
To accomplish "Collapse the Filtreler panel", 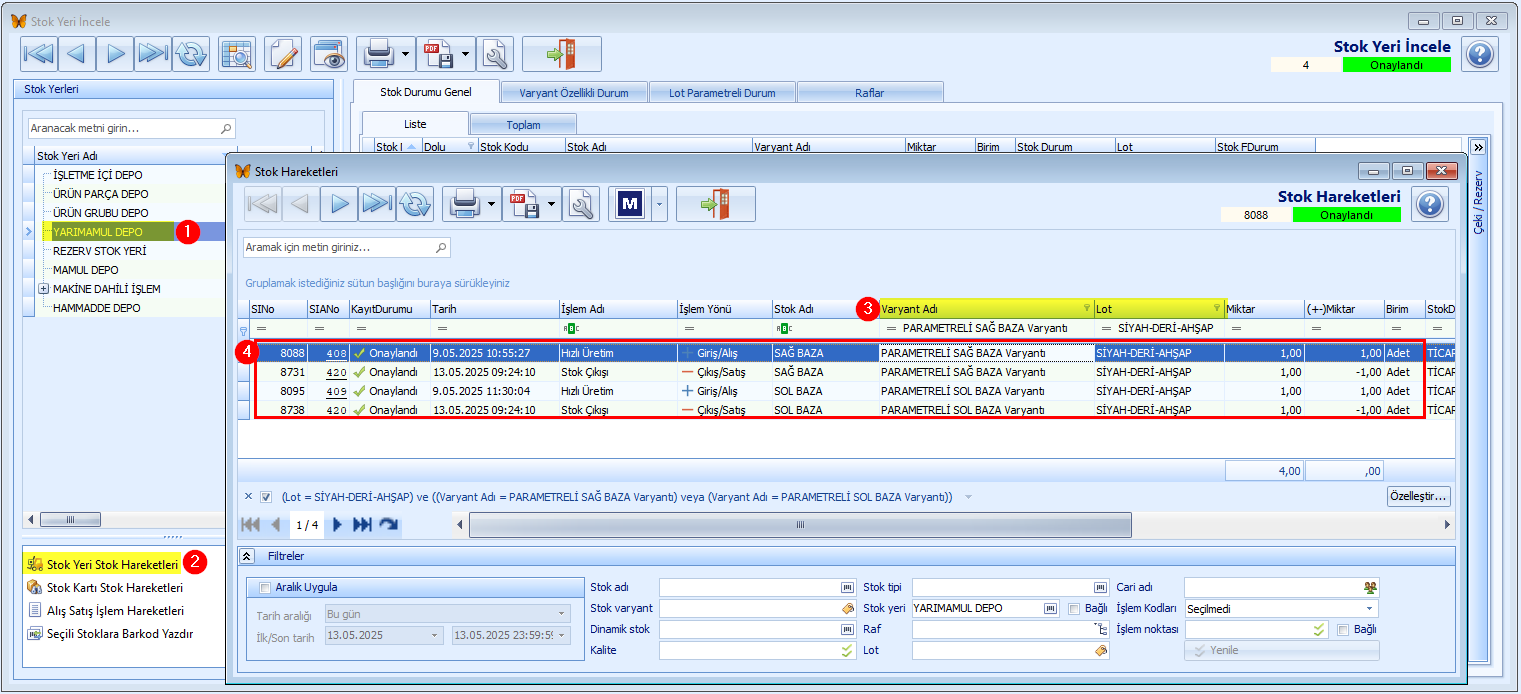I will [x=246, y=556].
